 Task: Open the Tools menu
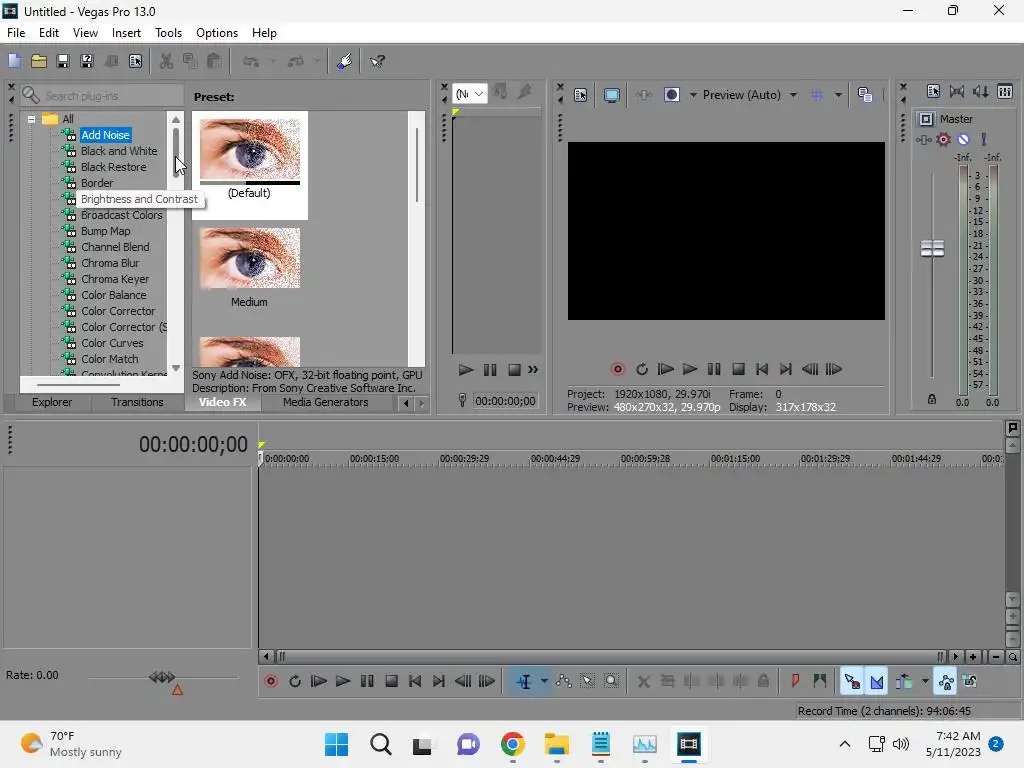168,33
